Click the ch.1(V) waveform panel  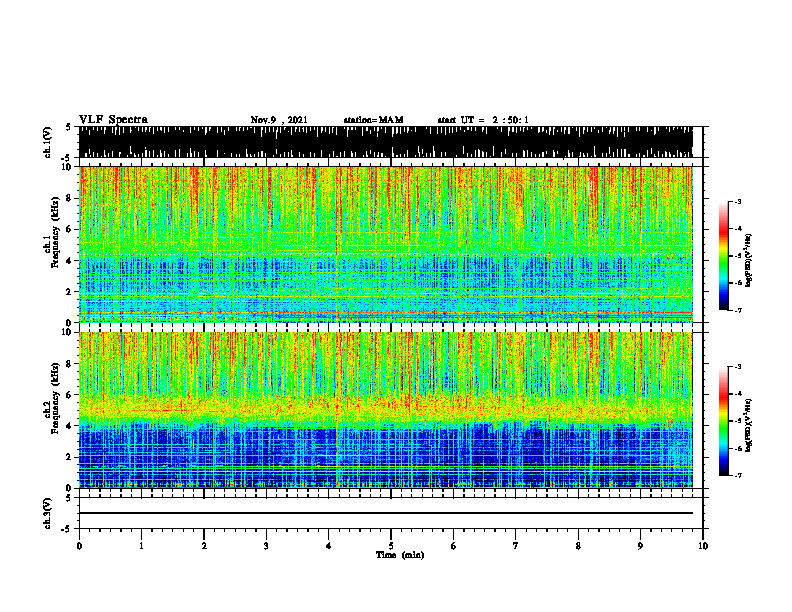coord(386,142)
